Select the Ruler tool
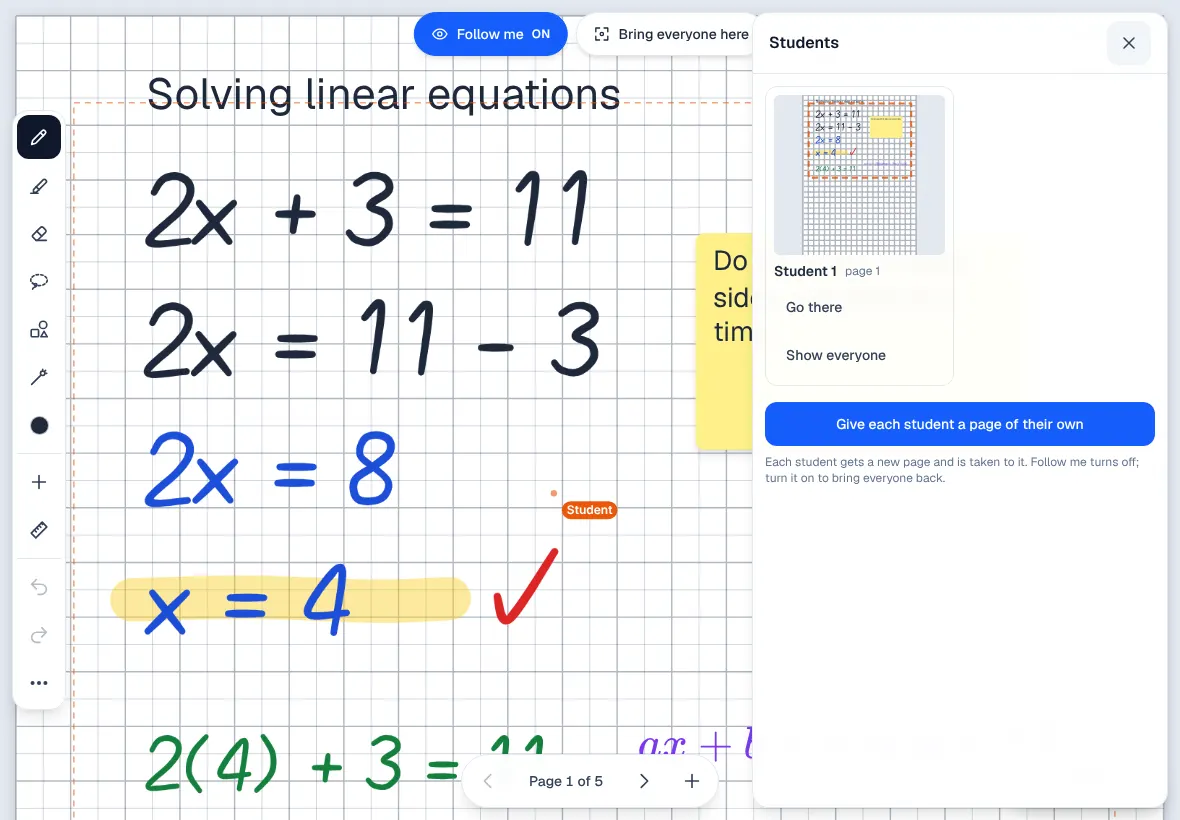Viewport: 1180px width, 820px height. [39, 530]
